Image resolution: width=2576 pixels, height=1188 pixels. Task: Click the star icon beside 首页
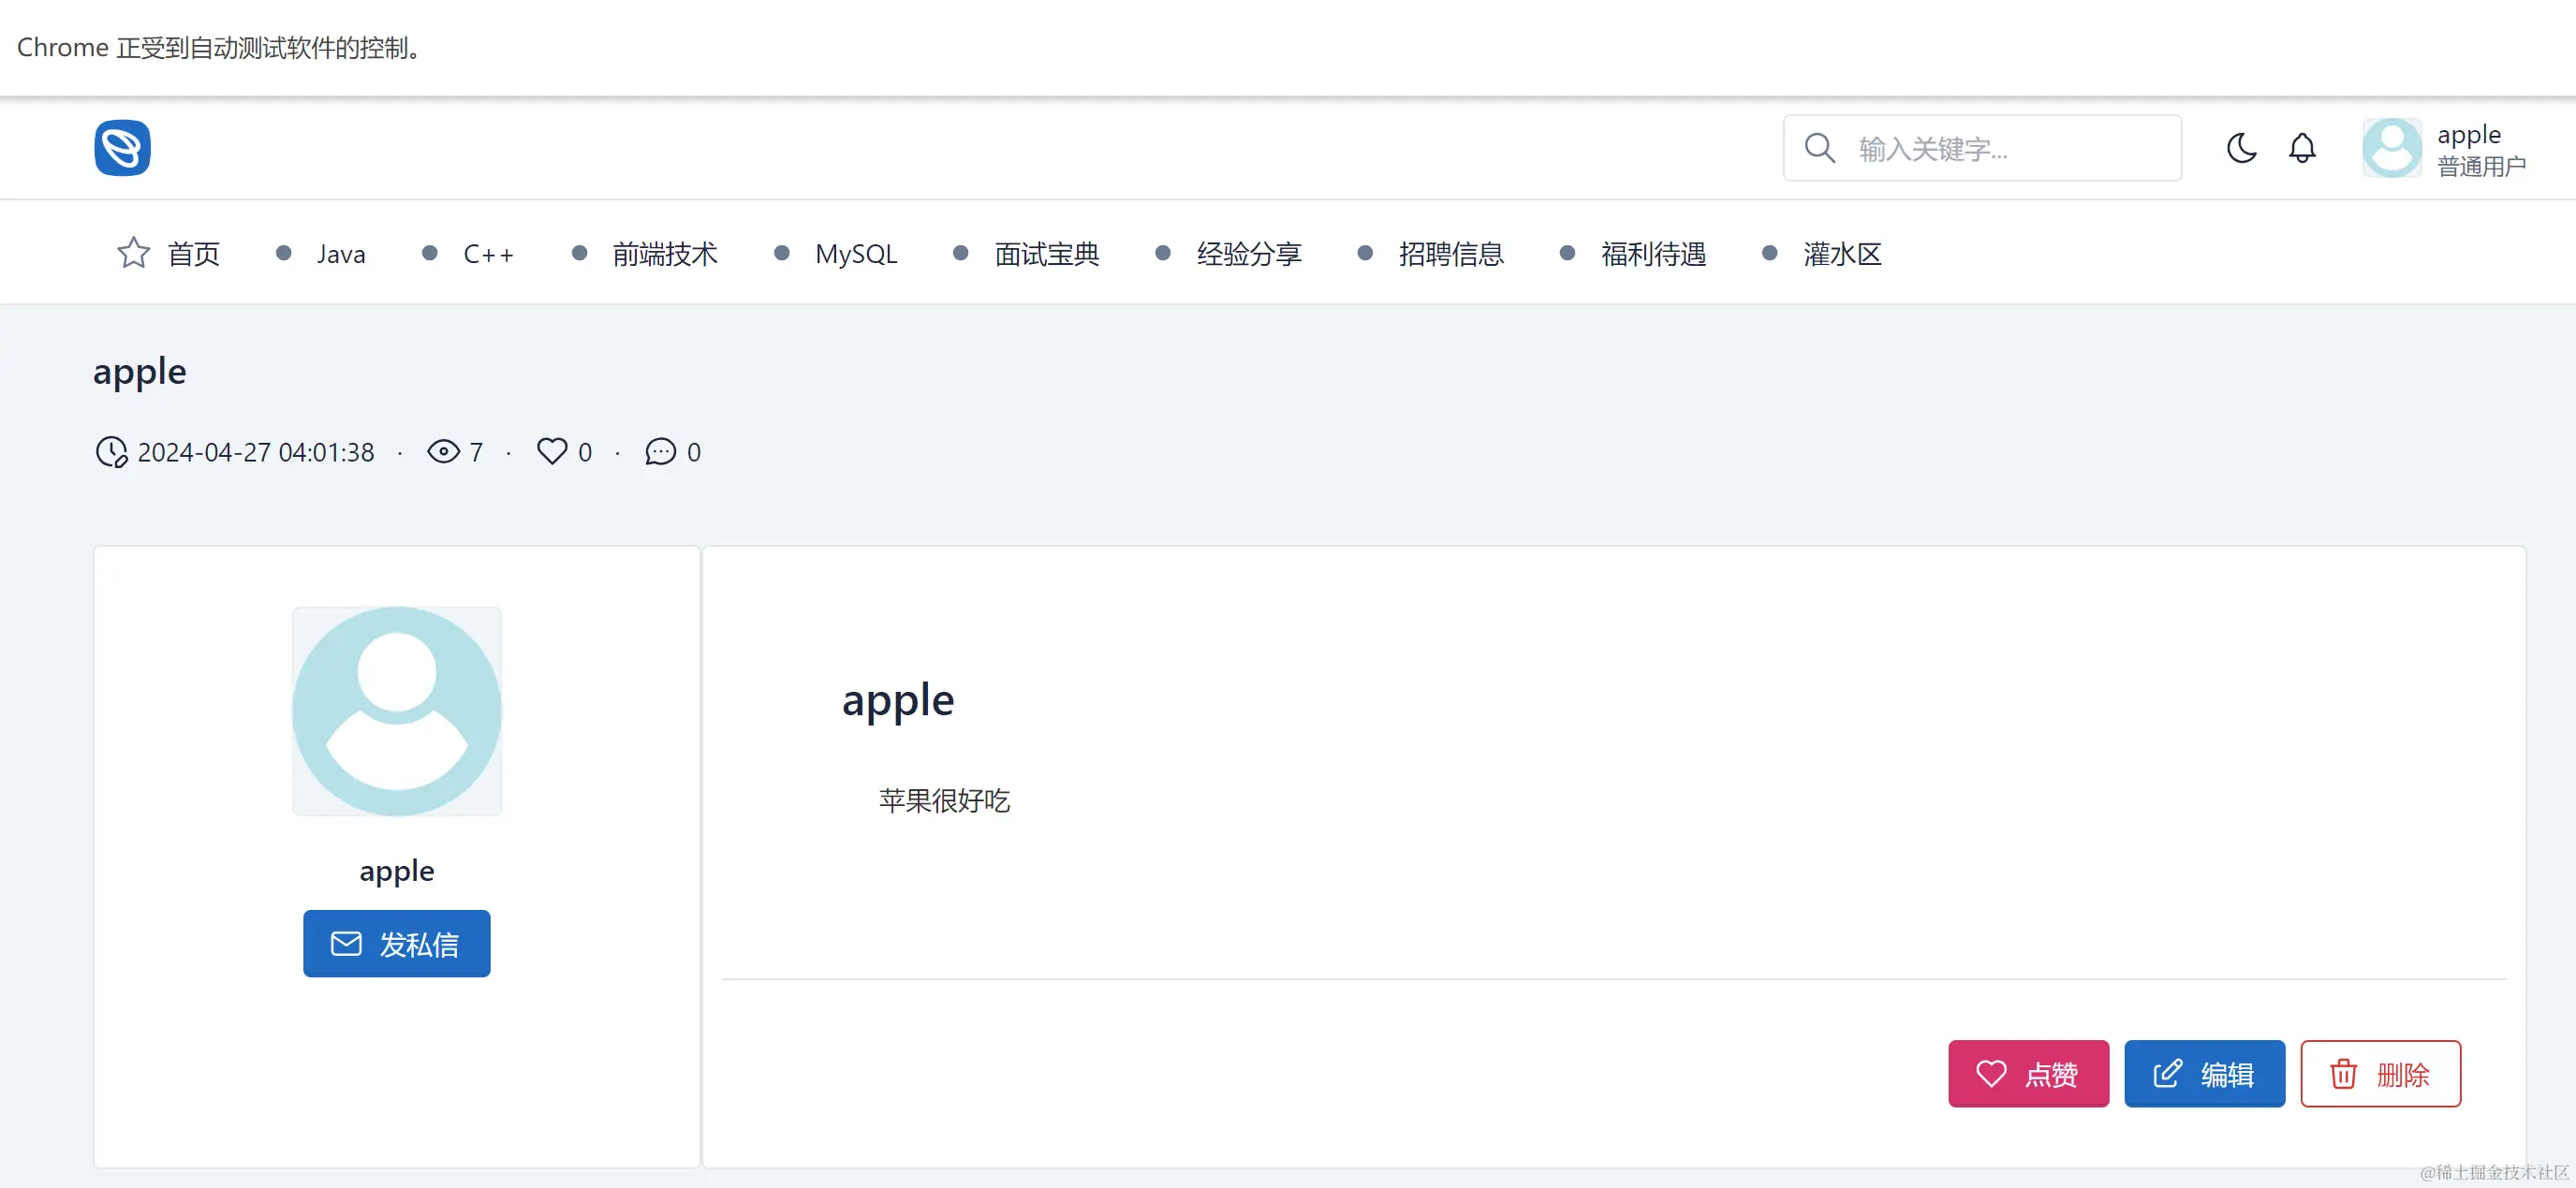[x=133, y=253]
